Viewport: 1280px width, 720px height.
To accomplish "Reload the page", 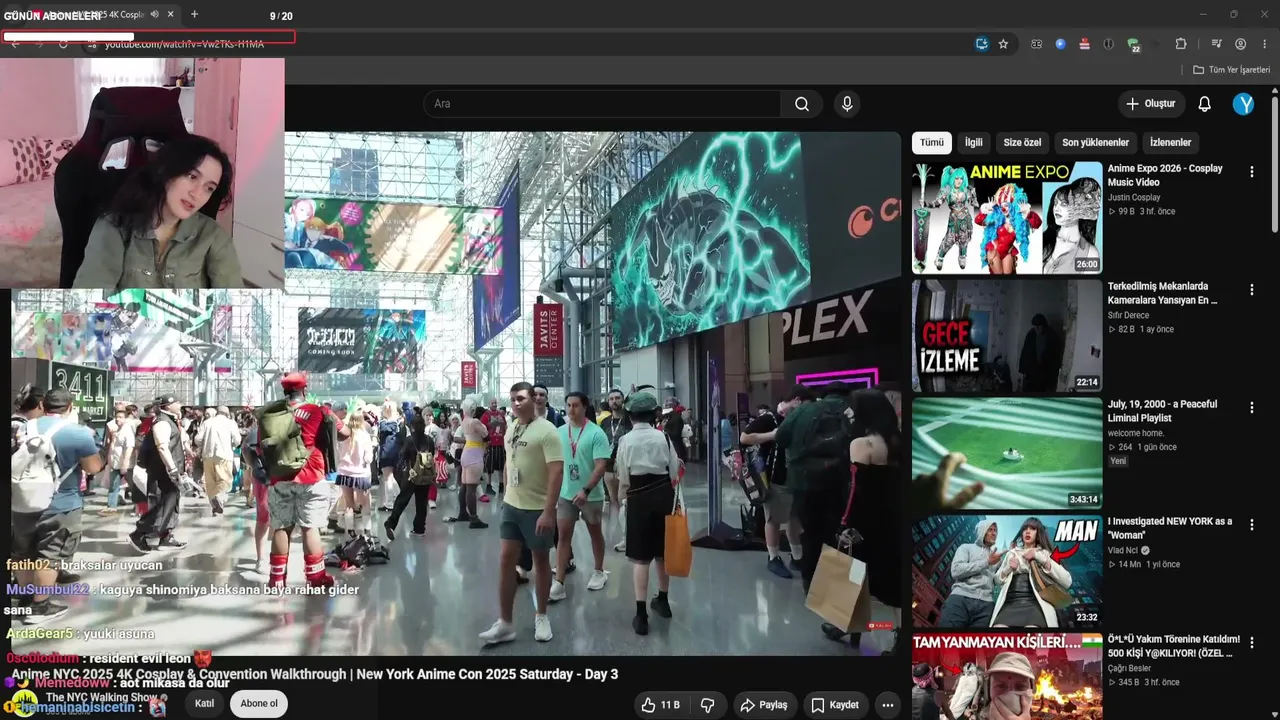I will [x=63, y=44].
